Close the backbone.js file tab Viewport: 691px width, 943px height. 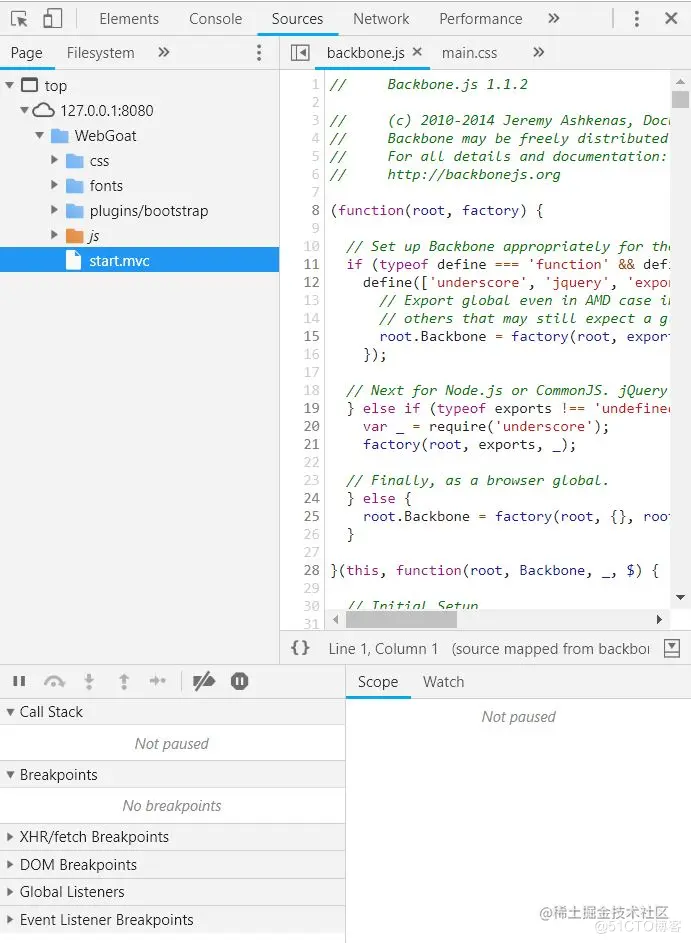point(417,52)
